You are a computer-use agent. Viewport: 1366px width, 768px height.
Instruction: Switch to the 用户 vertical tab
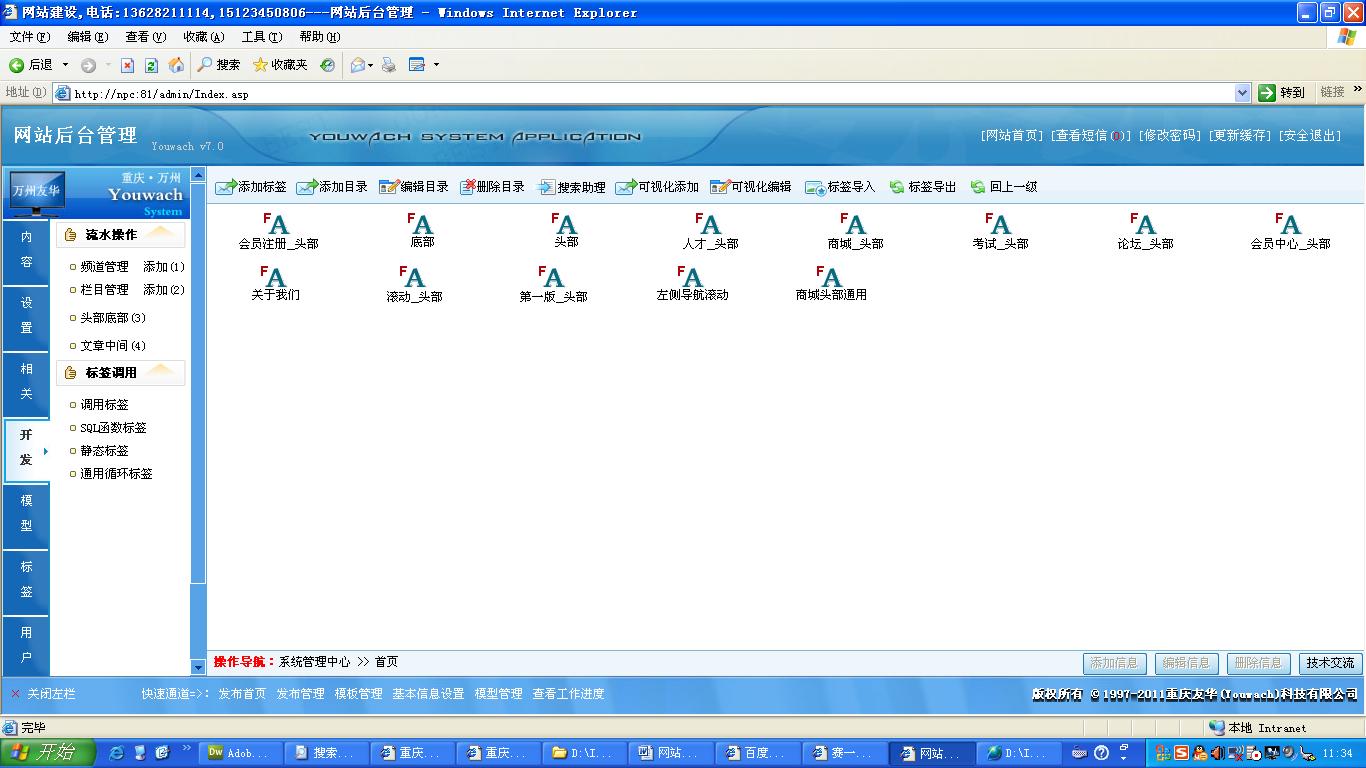tap(27, 645)
